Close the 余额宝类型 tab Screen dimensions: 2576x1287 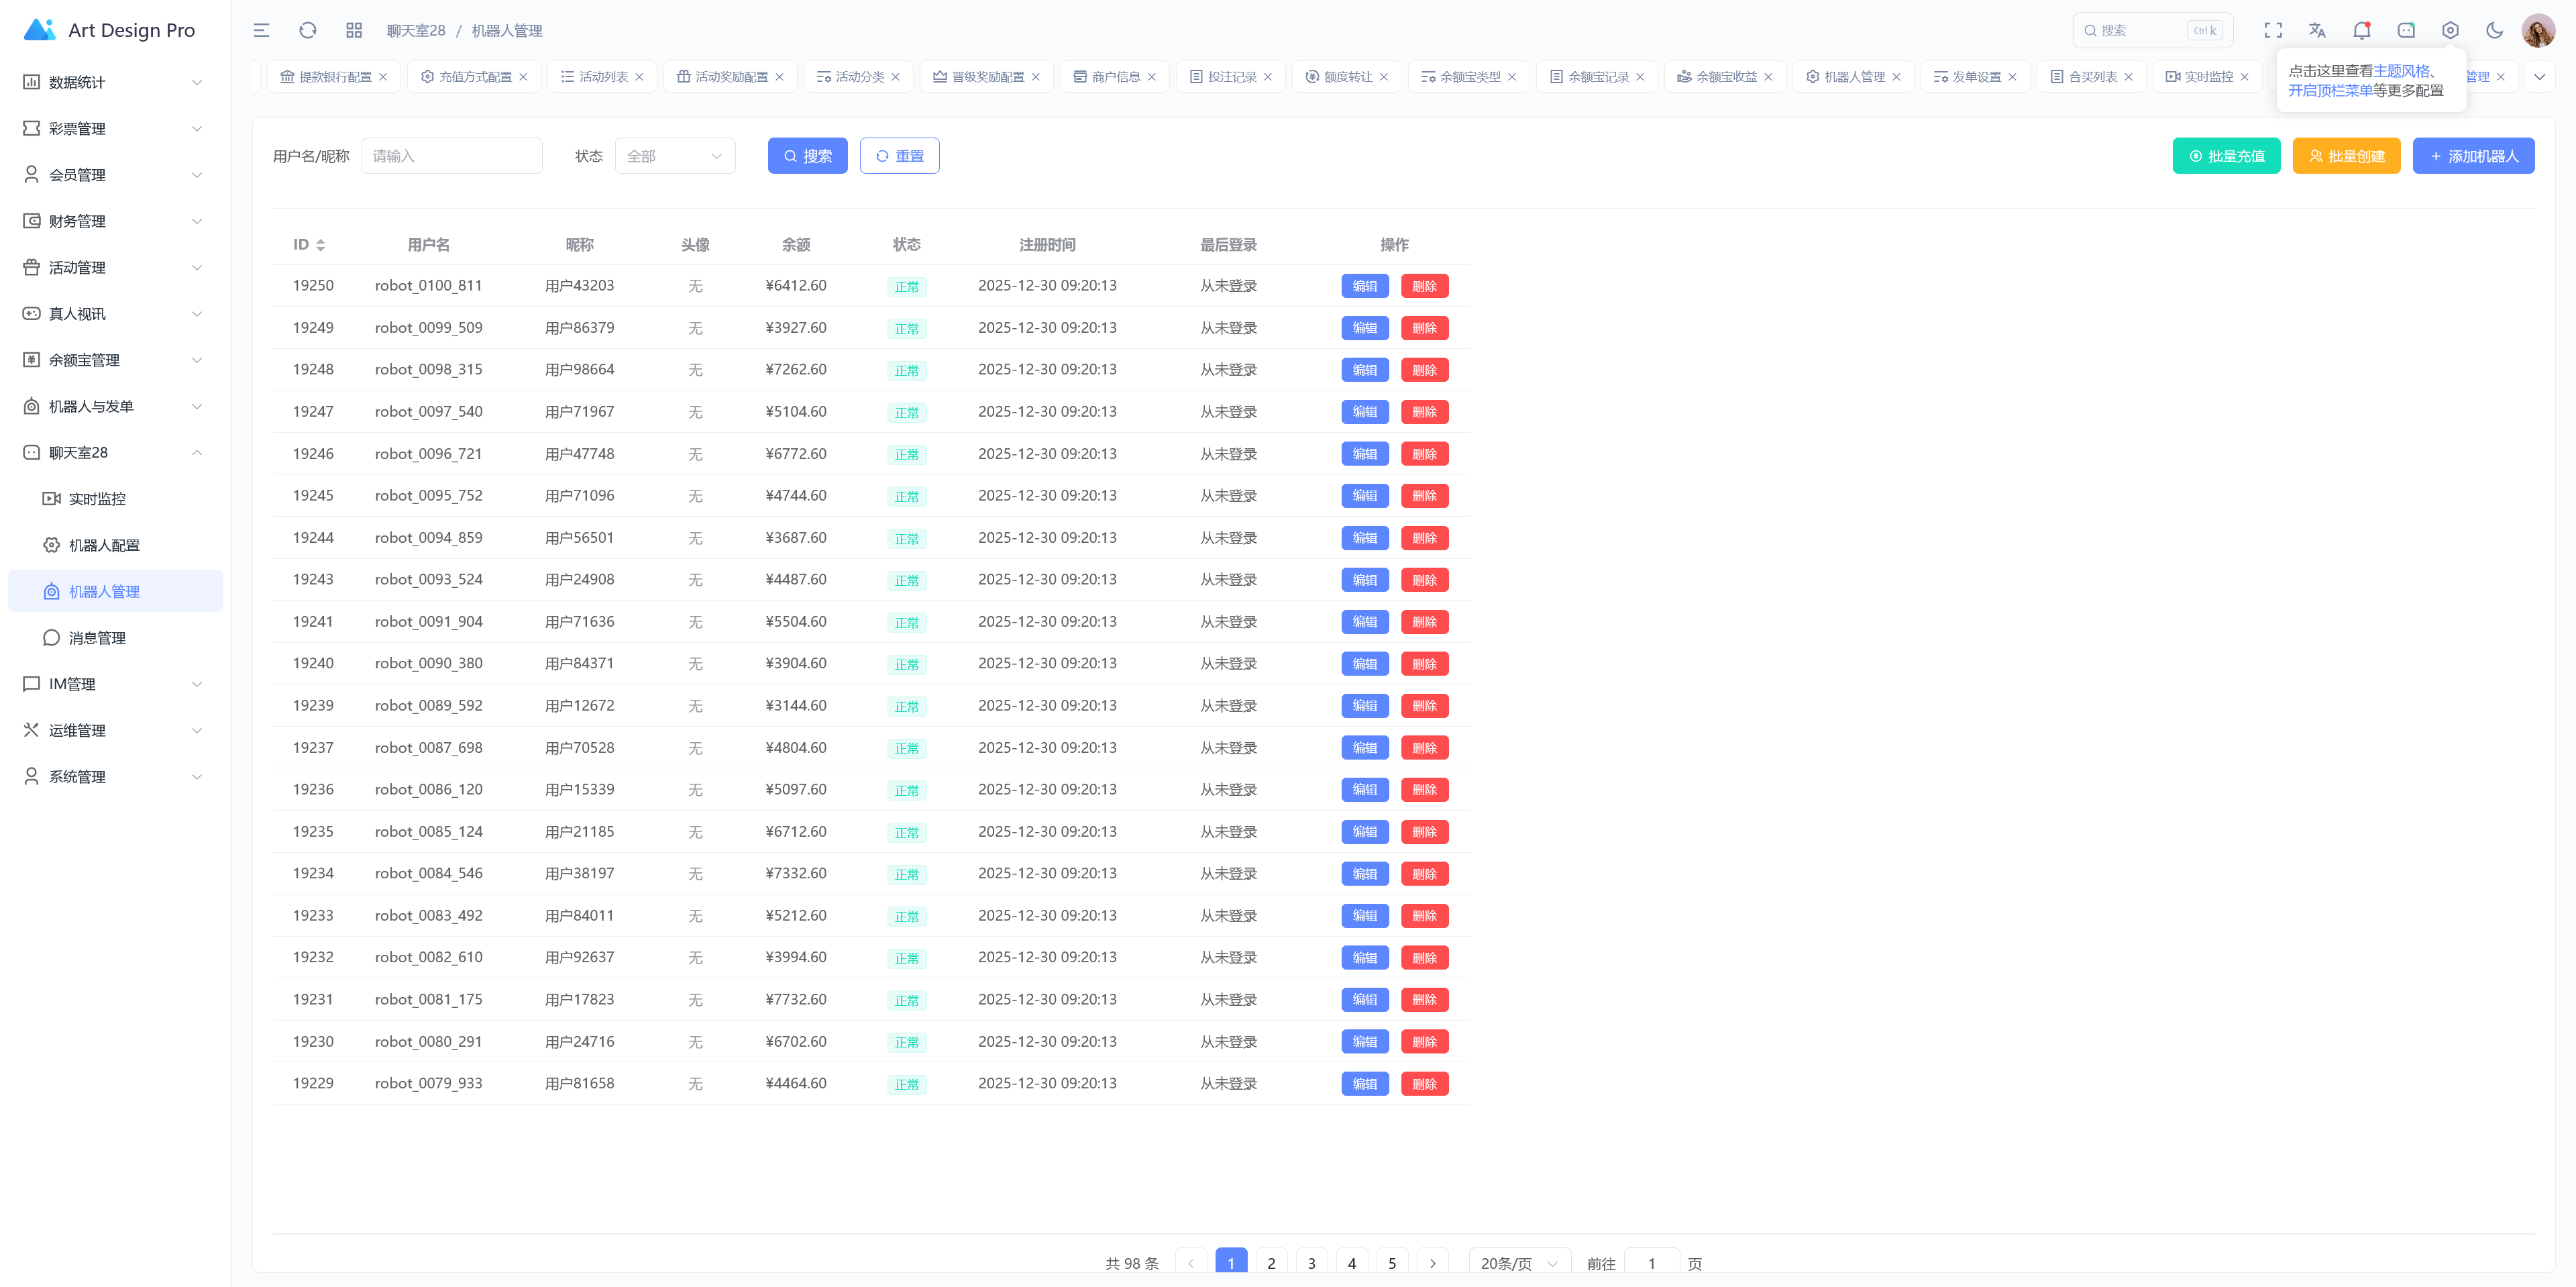coord(1511,77)
